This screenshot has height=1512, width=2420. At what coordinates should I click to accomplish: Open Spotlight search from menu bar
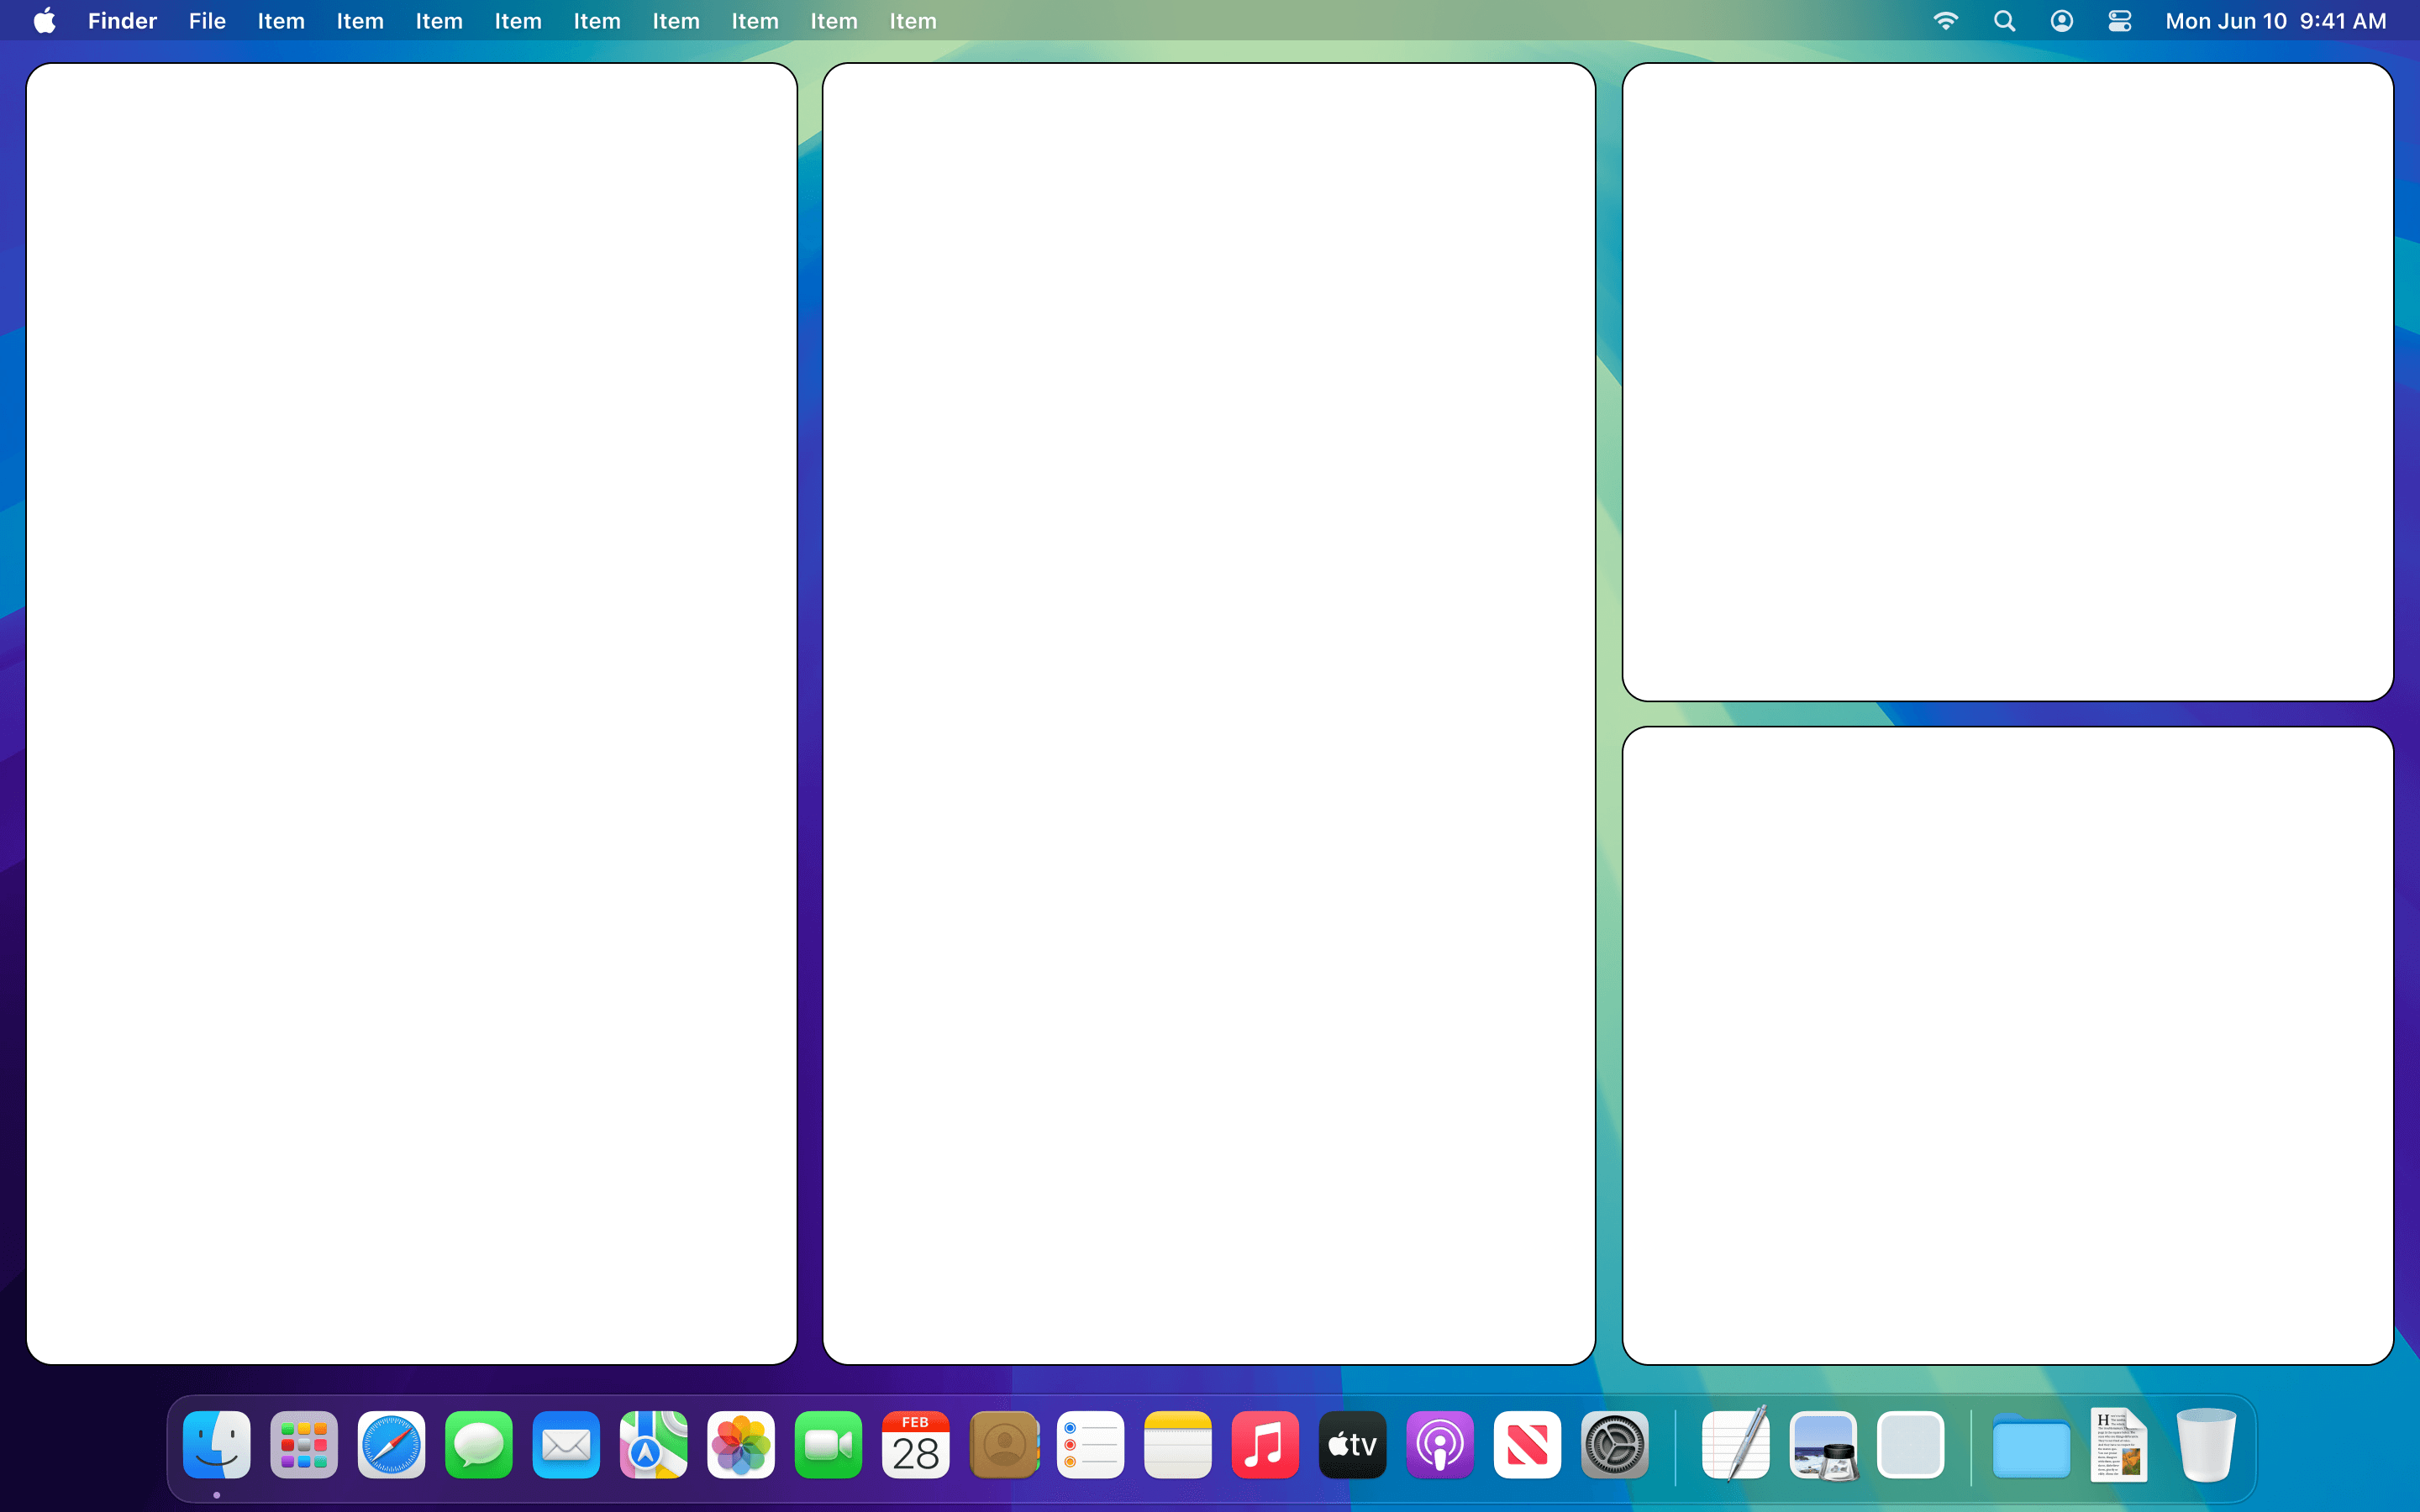[x=2004, y=21]
